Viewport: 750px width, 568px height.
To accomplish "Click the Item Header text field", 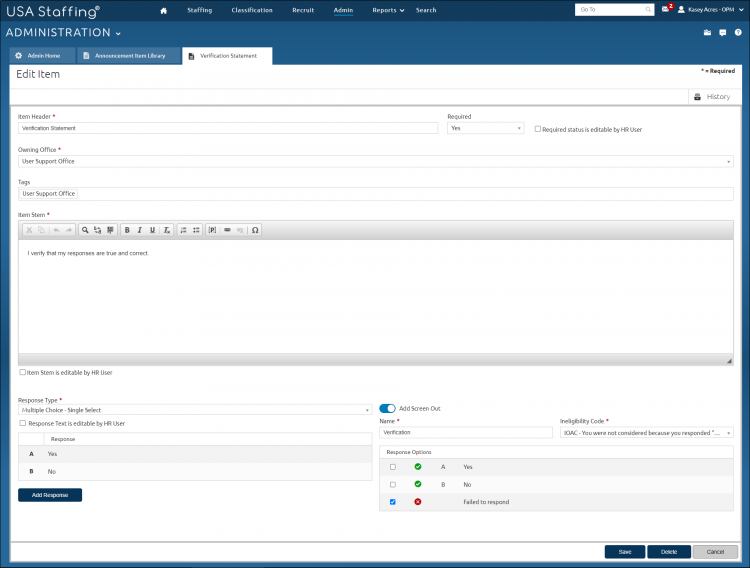I will pos(228,128).
